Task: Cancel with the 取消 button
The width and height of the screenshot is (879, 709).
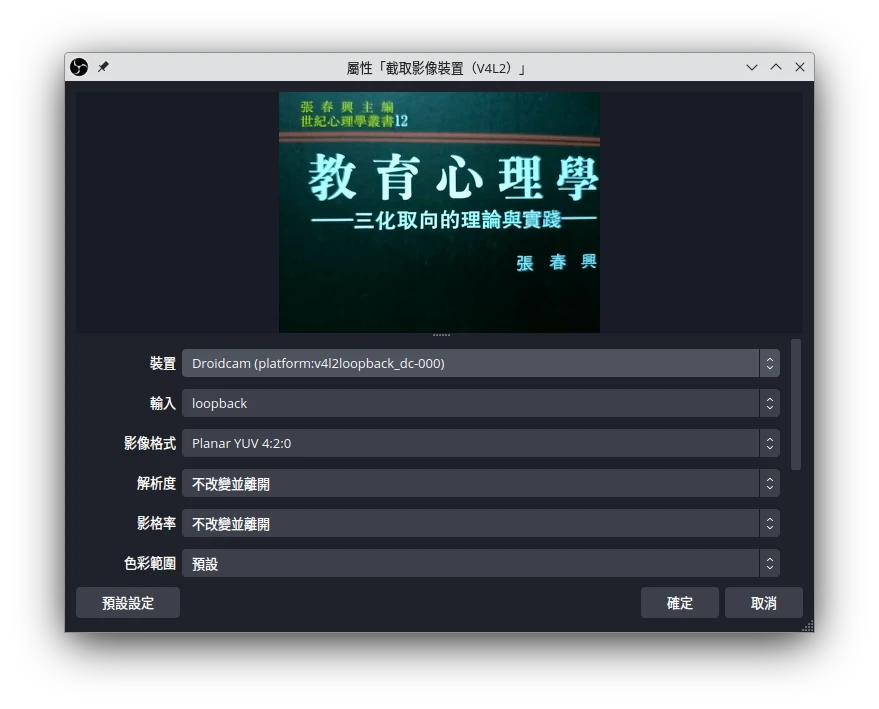Action: coord(764,603)
